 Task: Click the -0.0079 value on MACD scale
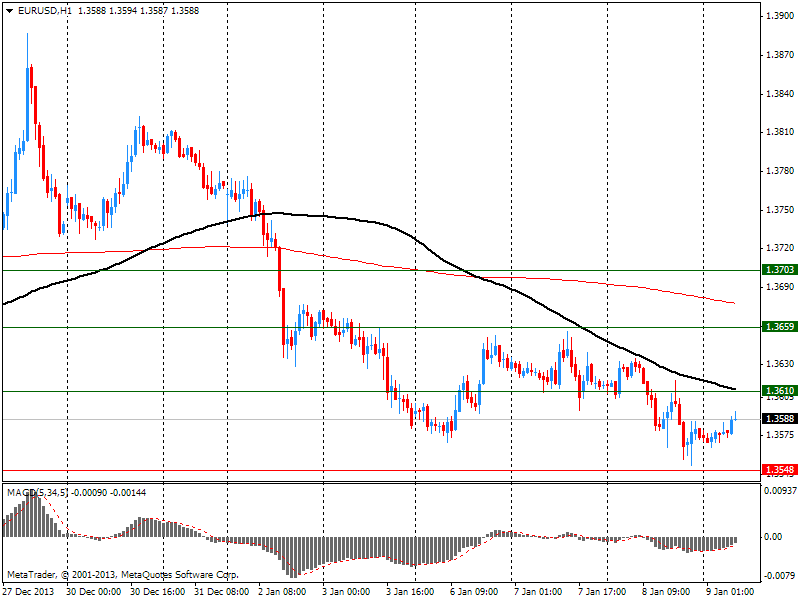click(x=780, y=575)
